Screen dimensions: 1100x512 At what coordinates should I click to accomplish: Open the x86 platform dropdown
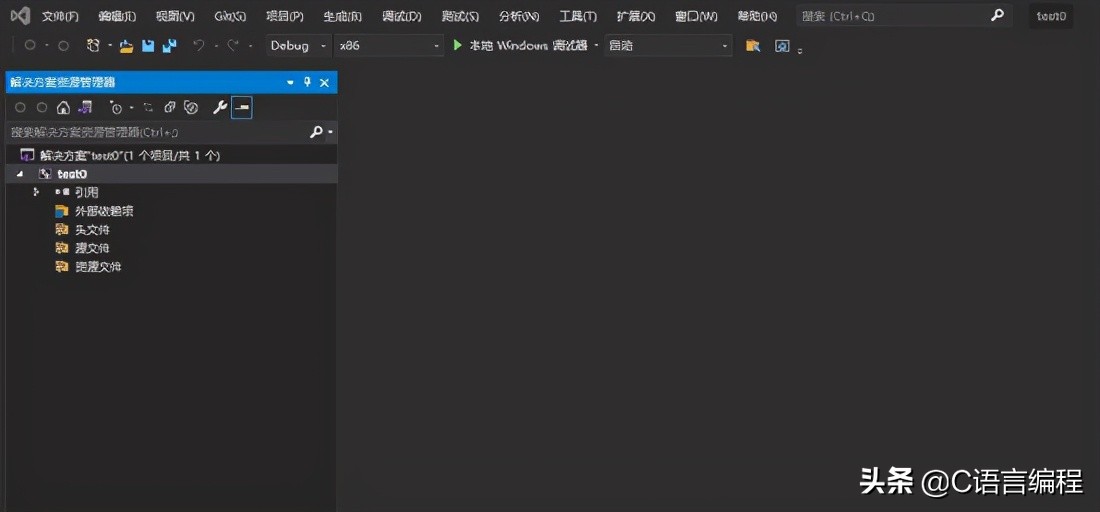point(389,46)
